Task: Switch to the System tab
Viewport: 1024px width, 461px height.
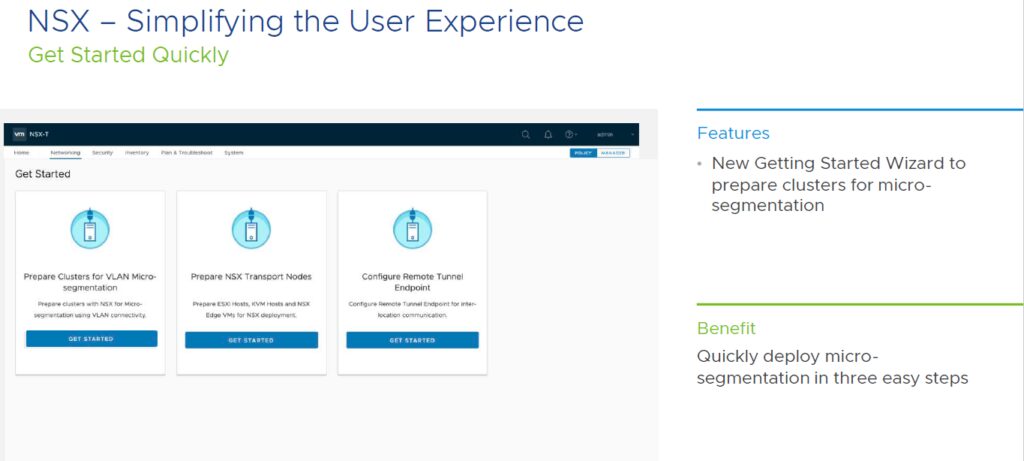Action: pos(234,153)
